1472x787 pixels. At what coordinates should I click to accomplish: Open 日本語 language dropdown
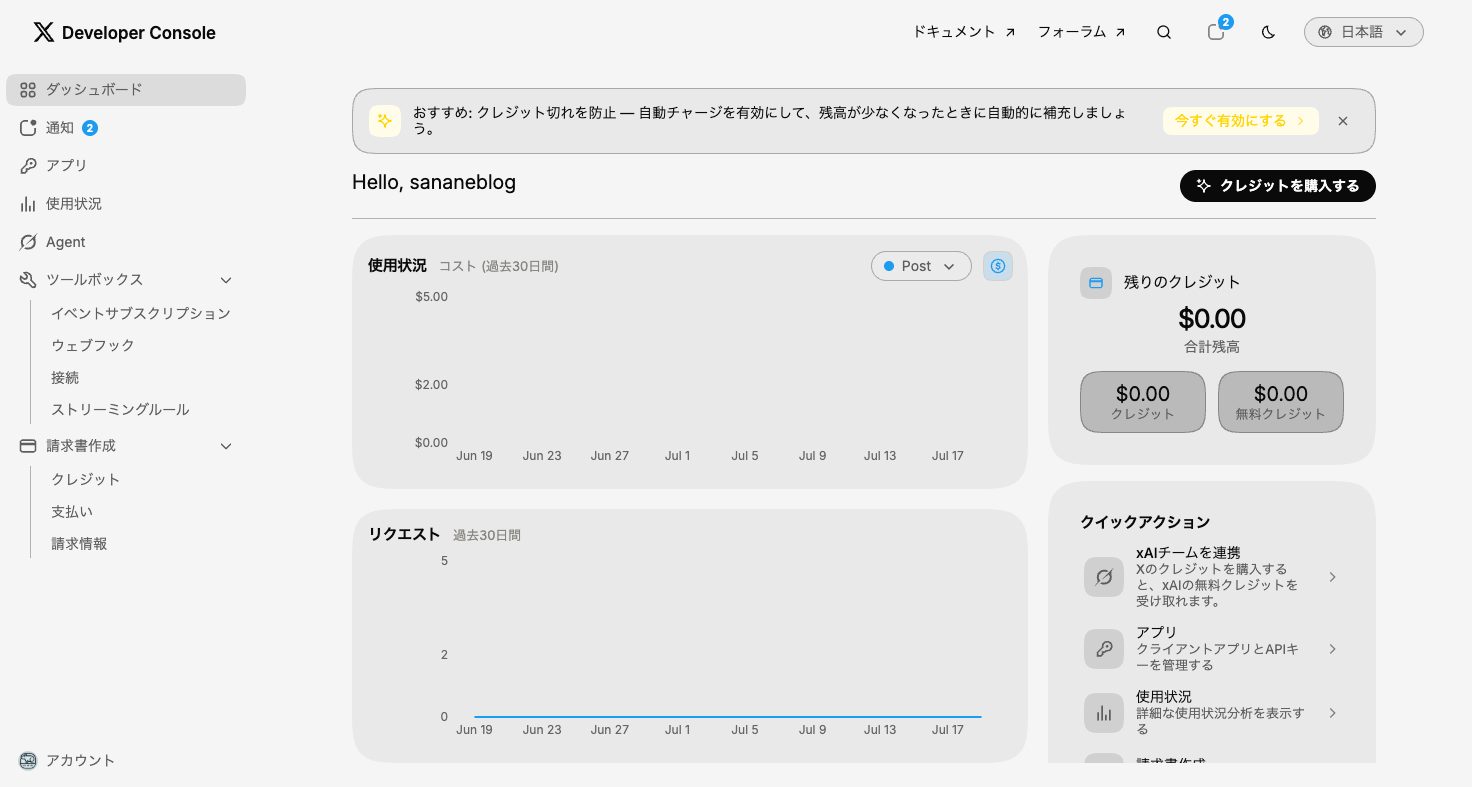1363,32
